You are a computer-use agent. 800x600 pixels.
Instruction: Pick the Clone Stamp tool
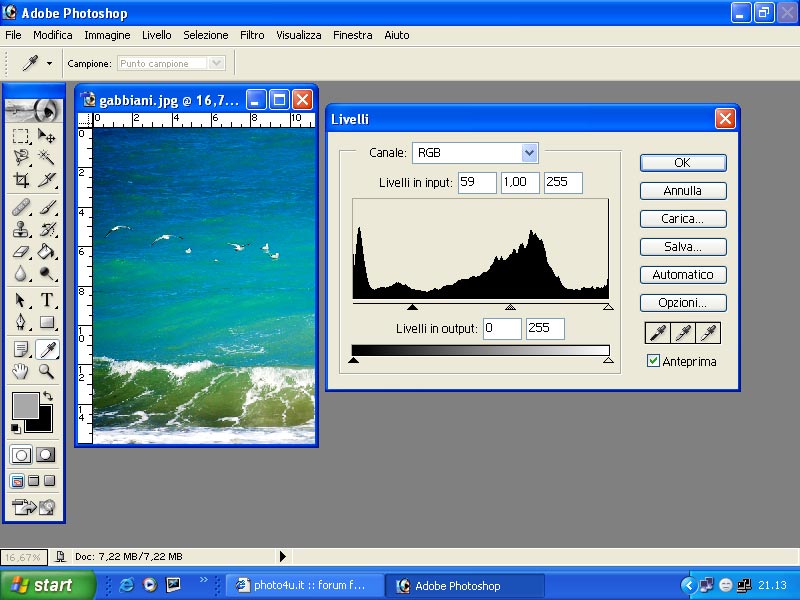coord(21,229)
